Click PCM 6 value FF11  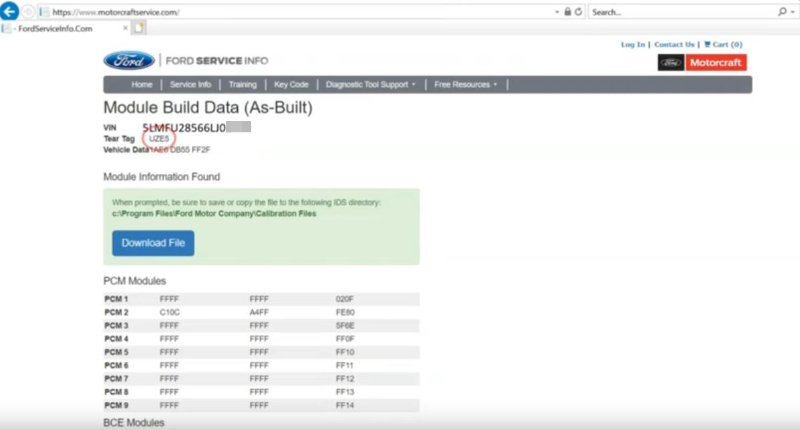click(x=344, y=365)
